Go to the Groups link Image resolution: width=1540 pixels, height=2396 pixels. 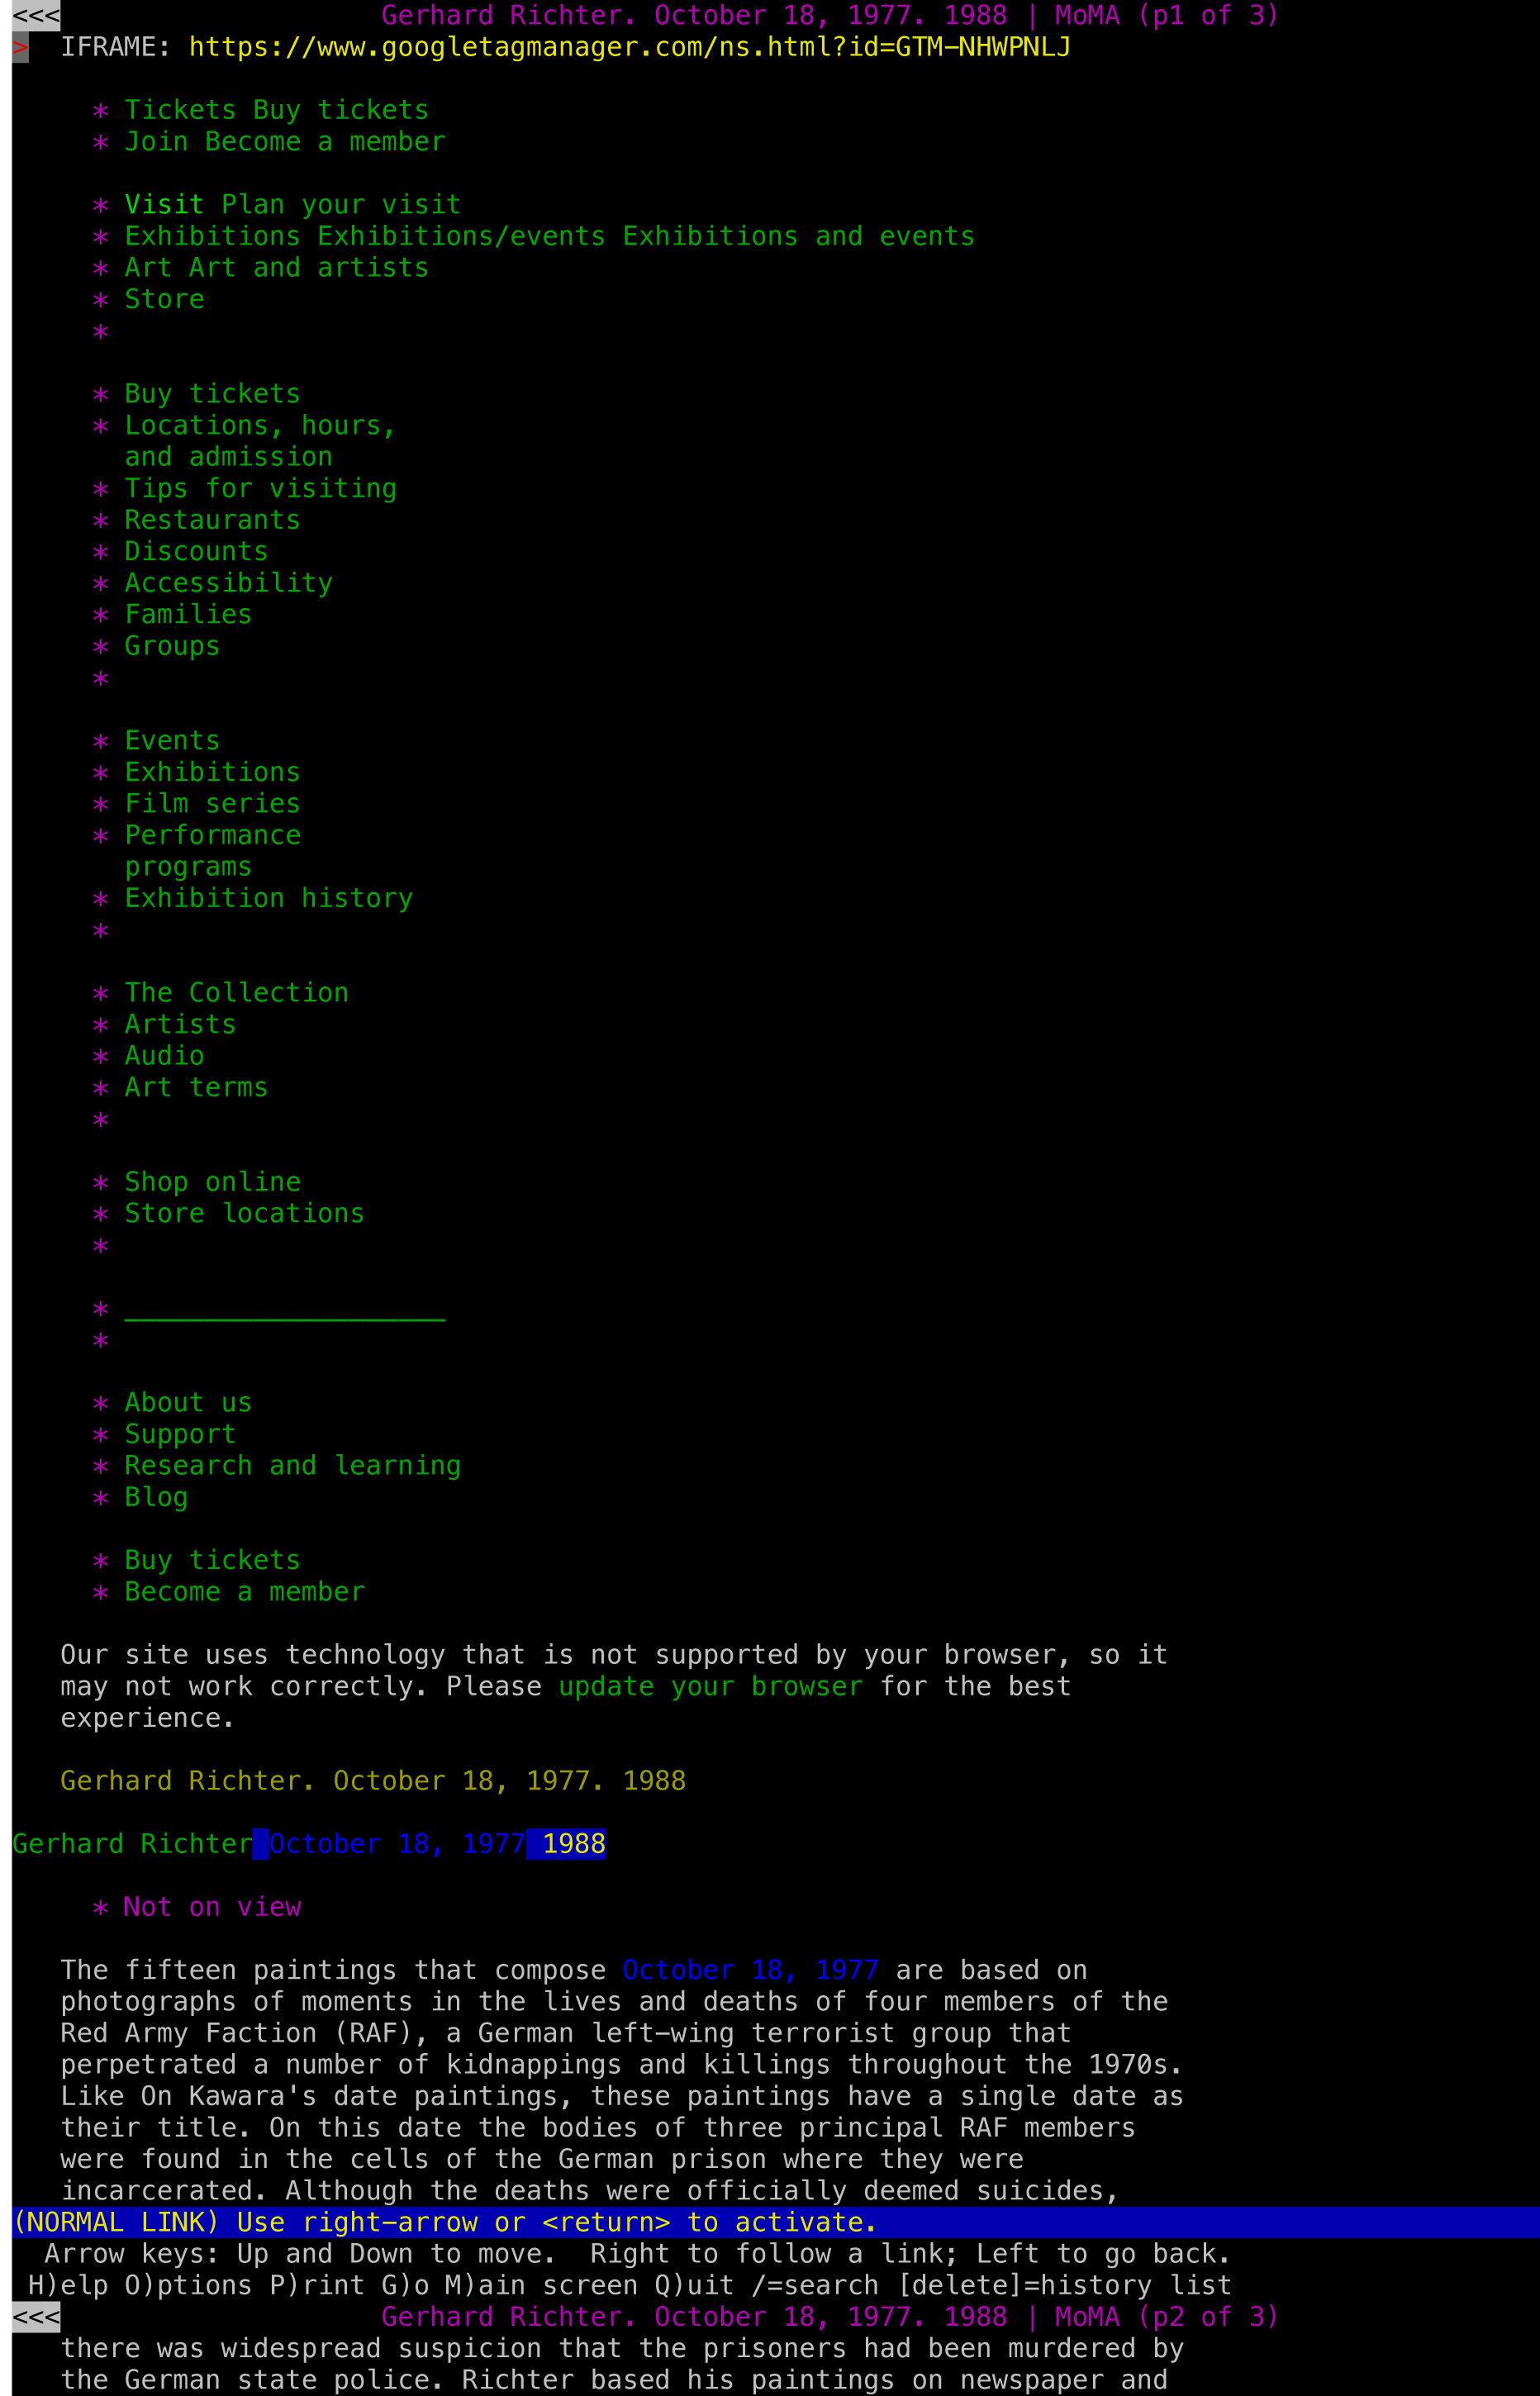(x=172, y=646)
